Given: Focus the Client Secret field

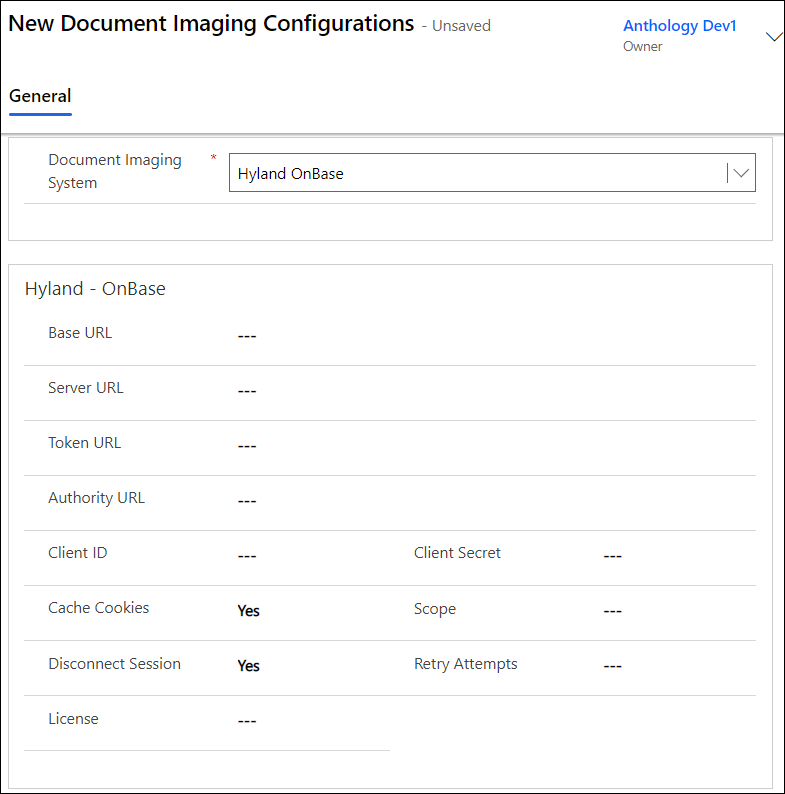Looking at the screenshot, I should (x=675, y=556).
